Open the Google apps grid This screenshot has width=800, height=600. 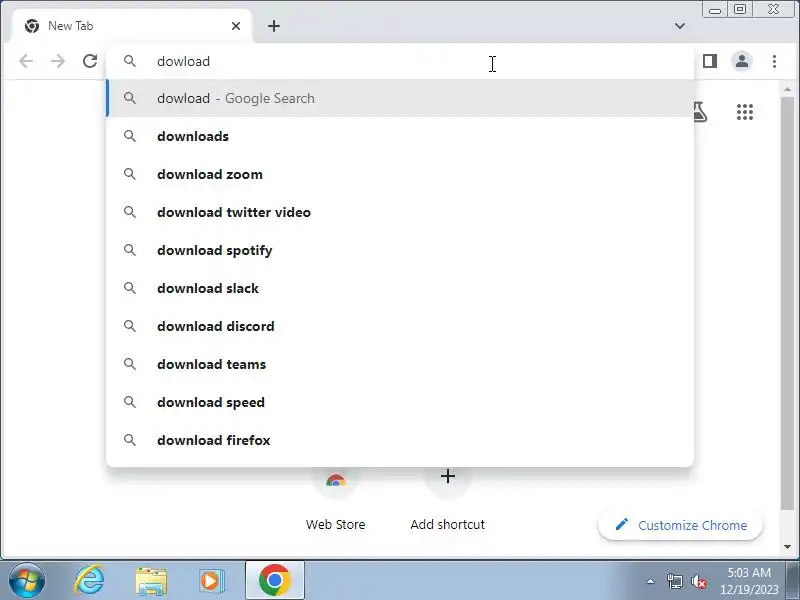pyautogui.click(x=745, y=112)
